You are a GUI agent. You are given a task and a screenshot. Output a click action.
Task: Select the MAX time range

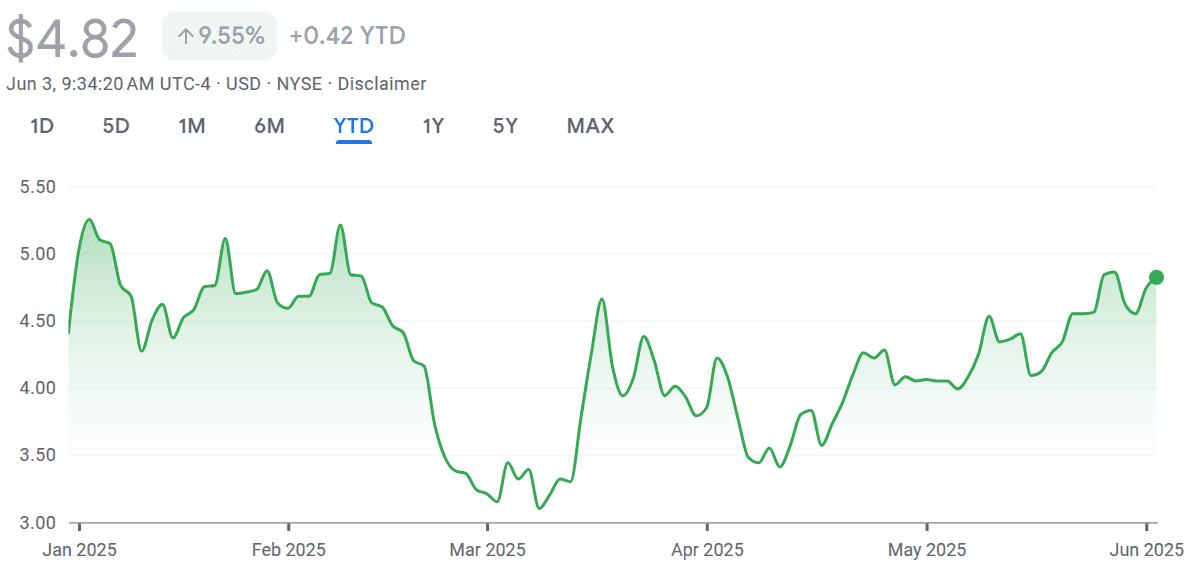[x=590, y=126]
